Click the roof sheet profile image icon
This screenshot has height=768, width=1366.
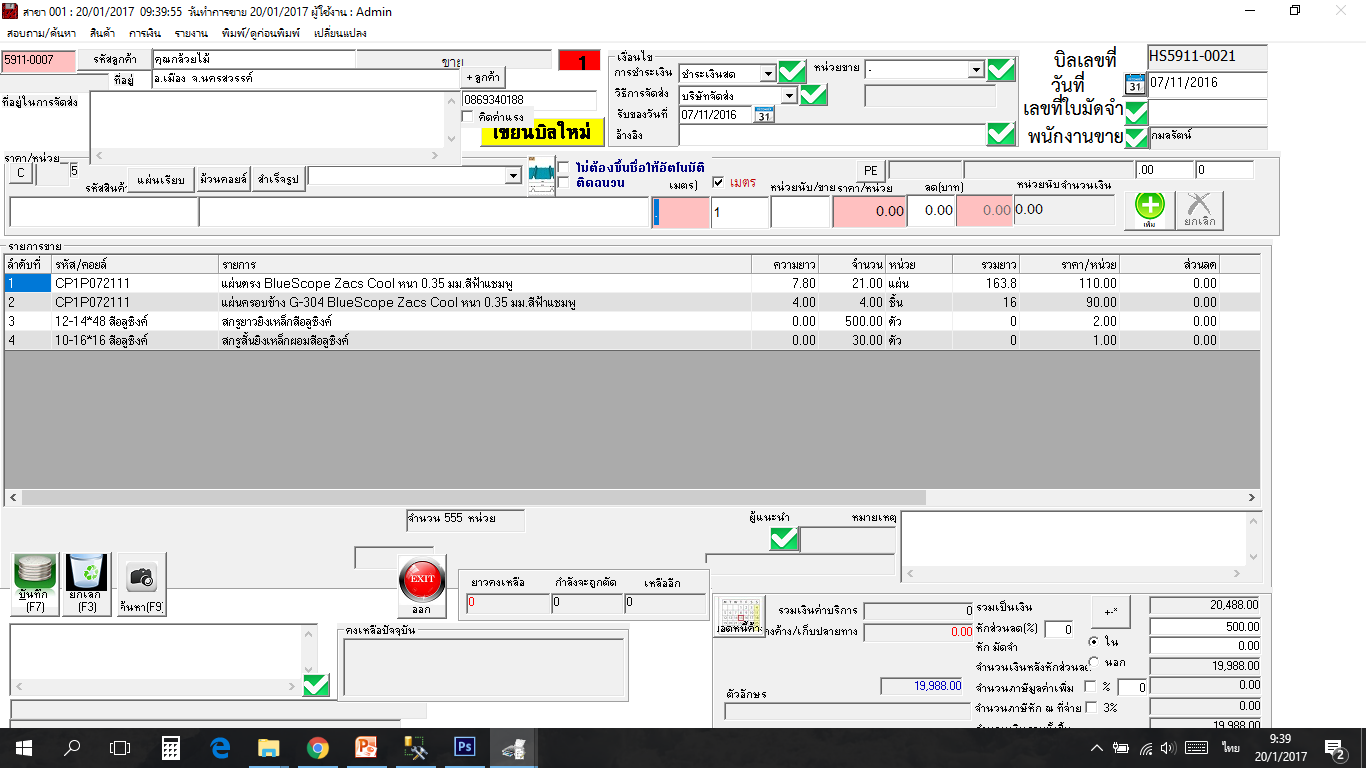tap(541, 175)
